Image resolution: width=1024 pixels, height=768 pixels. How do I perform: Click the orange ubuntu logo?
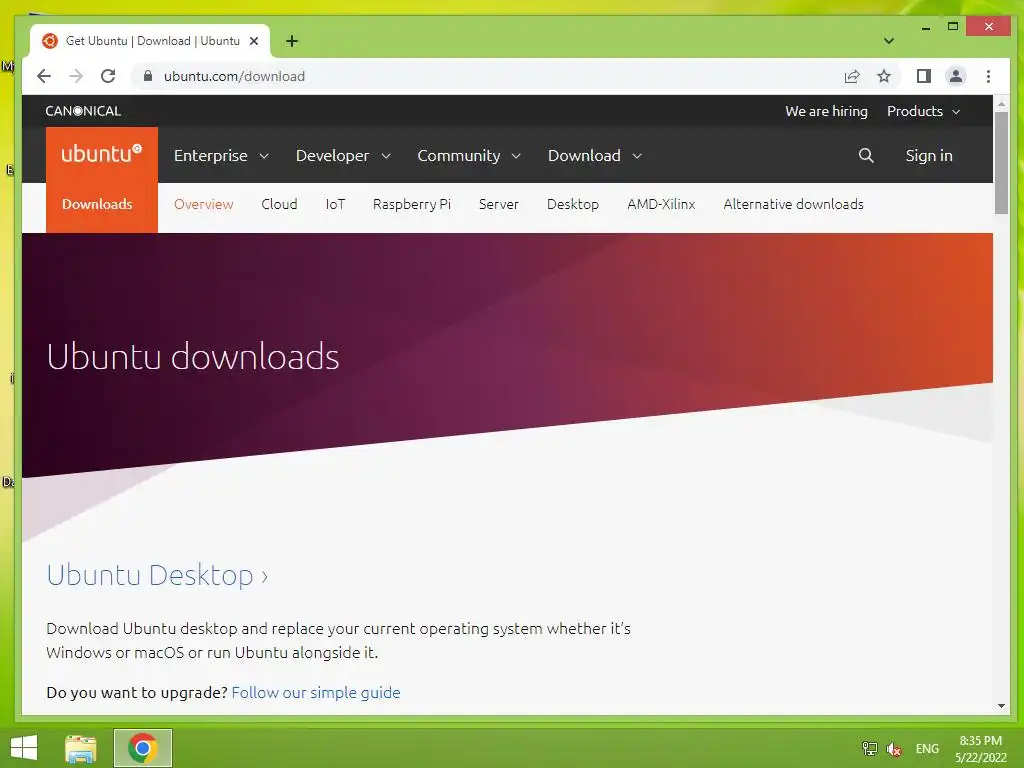click(x=102, y=154)
